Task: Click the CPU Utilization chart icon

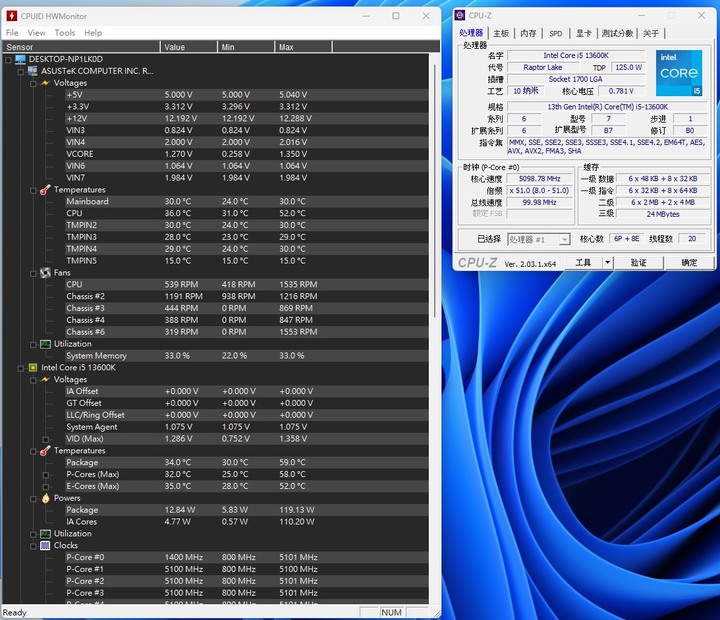Action: 45,534
